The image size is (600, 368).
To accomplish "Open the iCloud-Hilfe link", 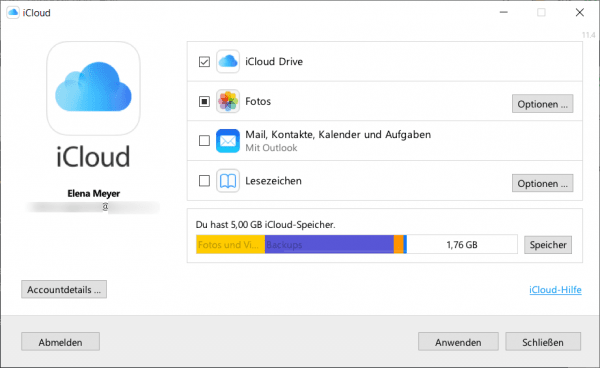I will 555,290.
